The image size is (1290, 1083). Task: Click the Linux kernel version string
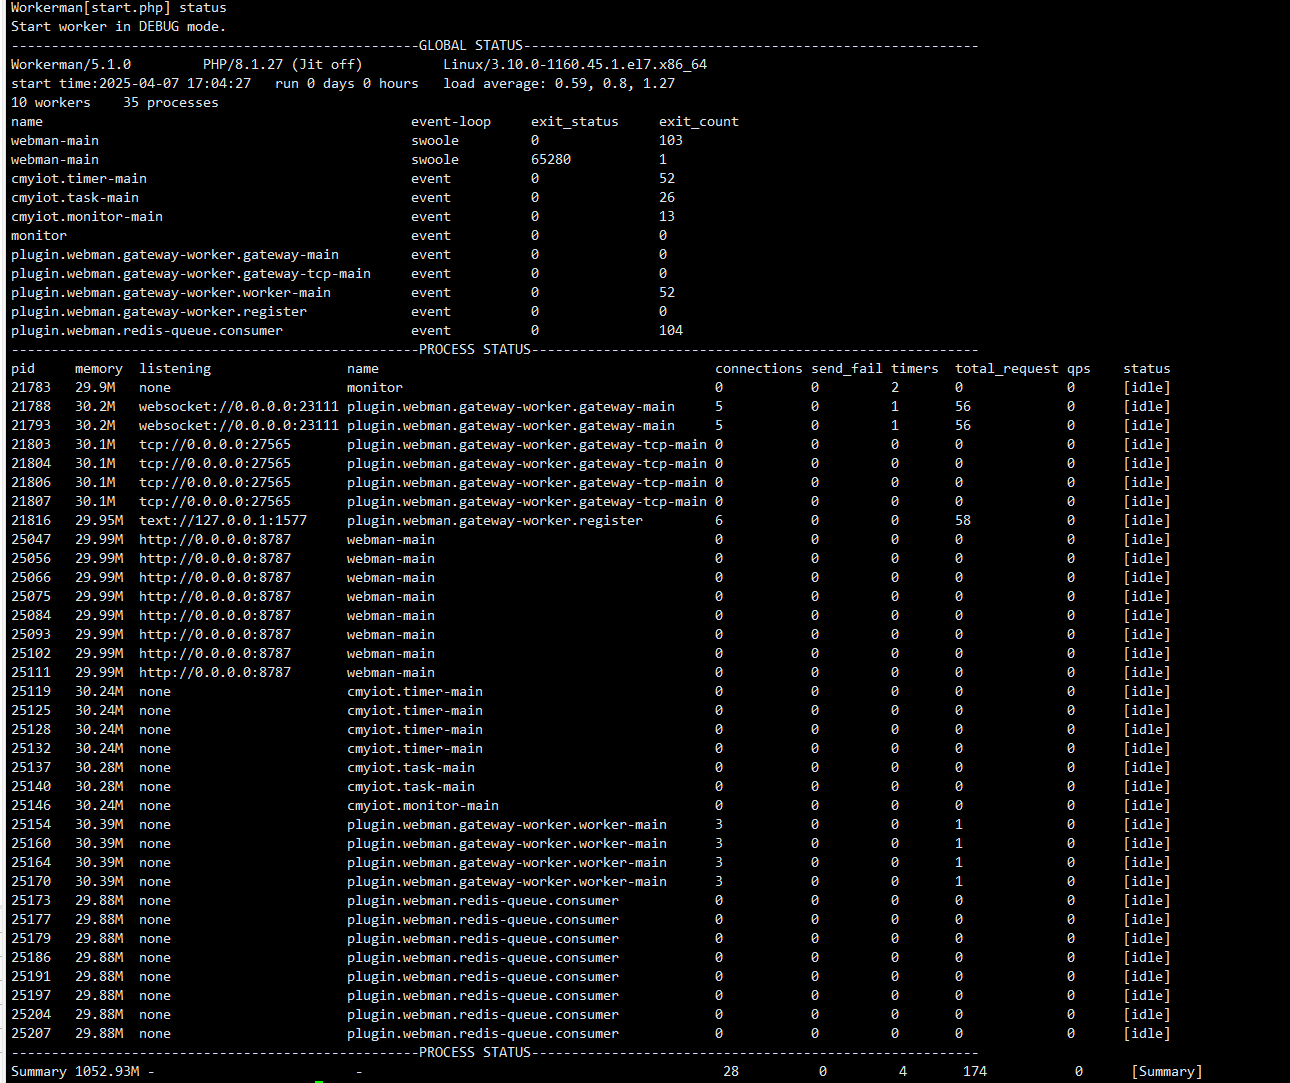[575, 64]
